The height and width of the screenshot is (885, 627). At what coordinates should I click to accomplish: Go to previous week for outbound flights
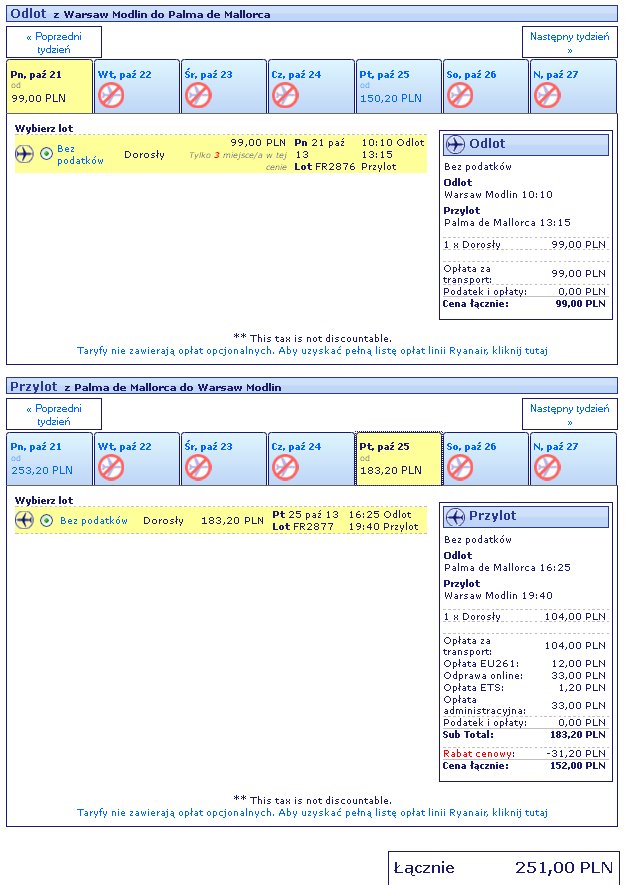pyautogui.click(x=54, y=42)
